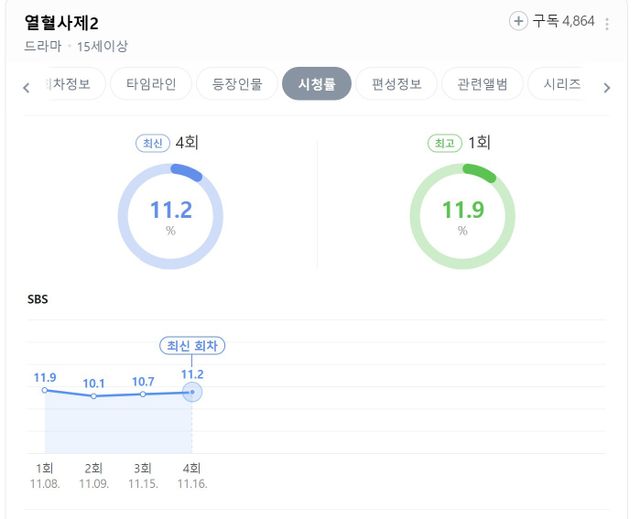The height and width of the screenshot is (519, 640).
Task: Open the three-dot more options menu
Action: point(607,23)
